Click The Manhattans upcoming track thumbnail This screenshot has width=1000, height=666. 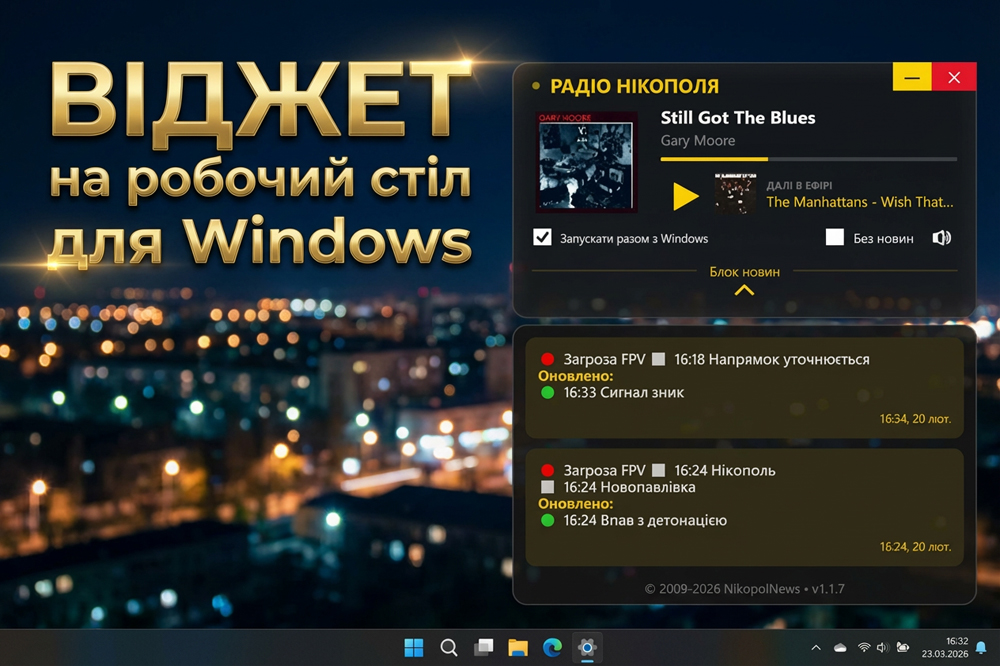pos(734,194)
